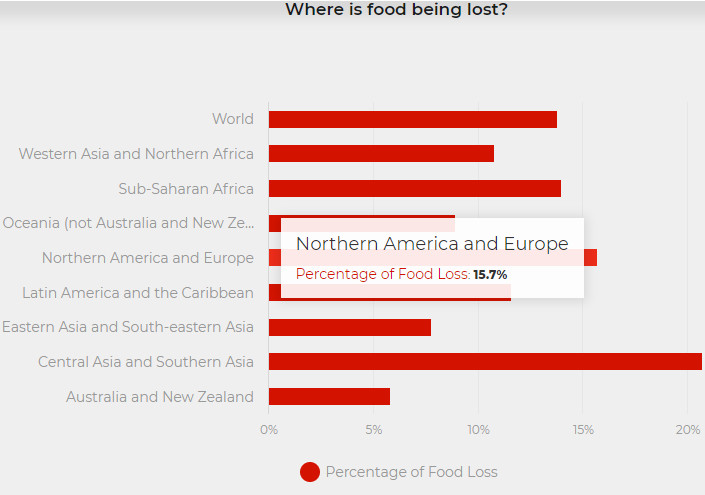Select the Eastern Asia and South-eastern Asia bar

[349, 328]
